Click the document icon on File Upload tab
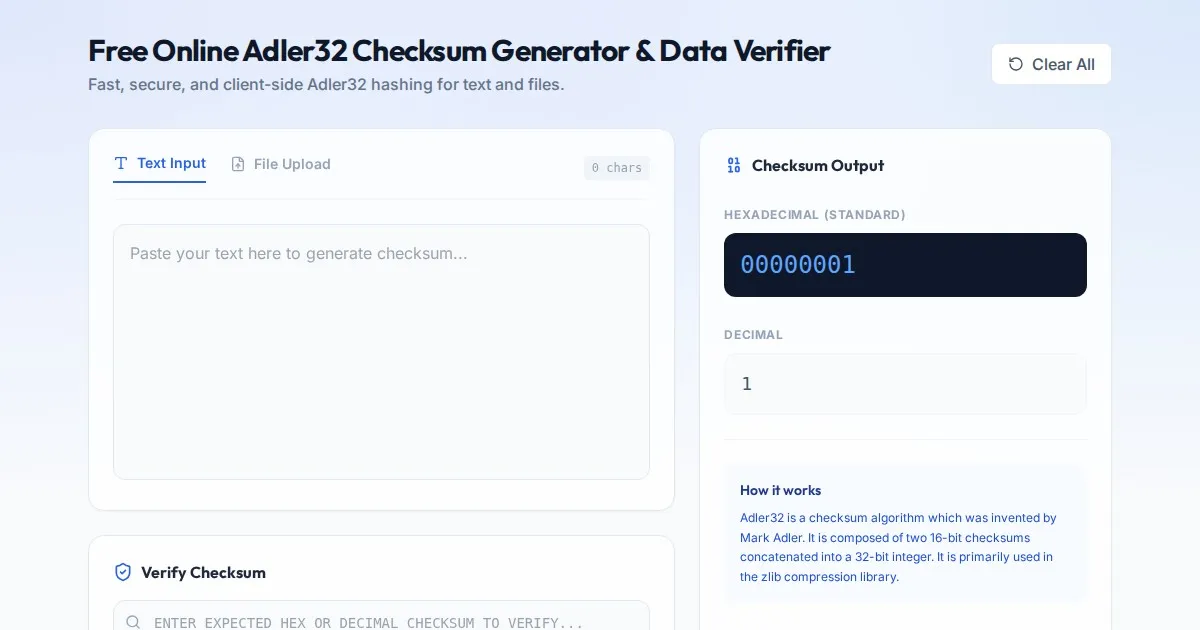 [x=238, y=164]
